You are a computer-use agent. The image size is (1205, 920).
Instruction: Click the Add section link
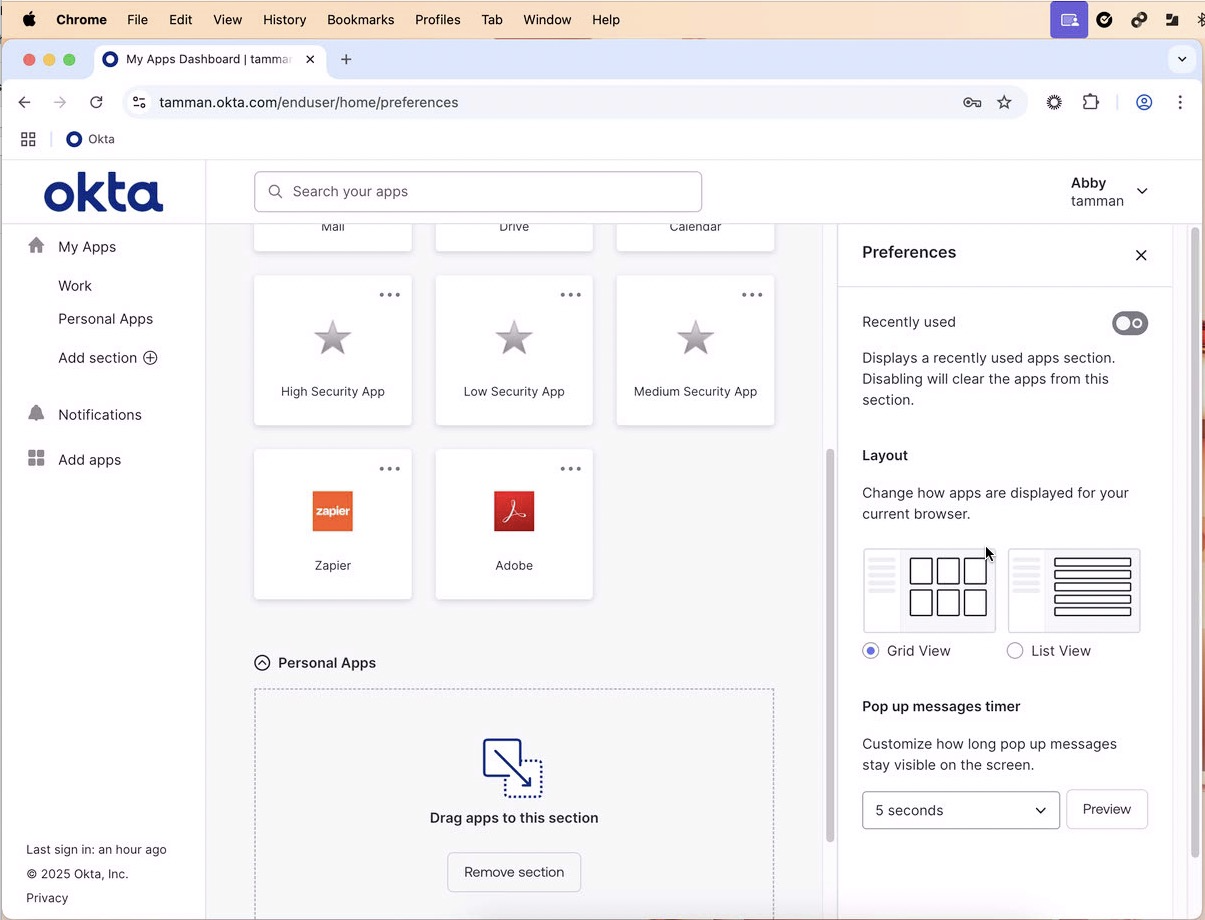point(98,358)
